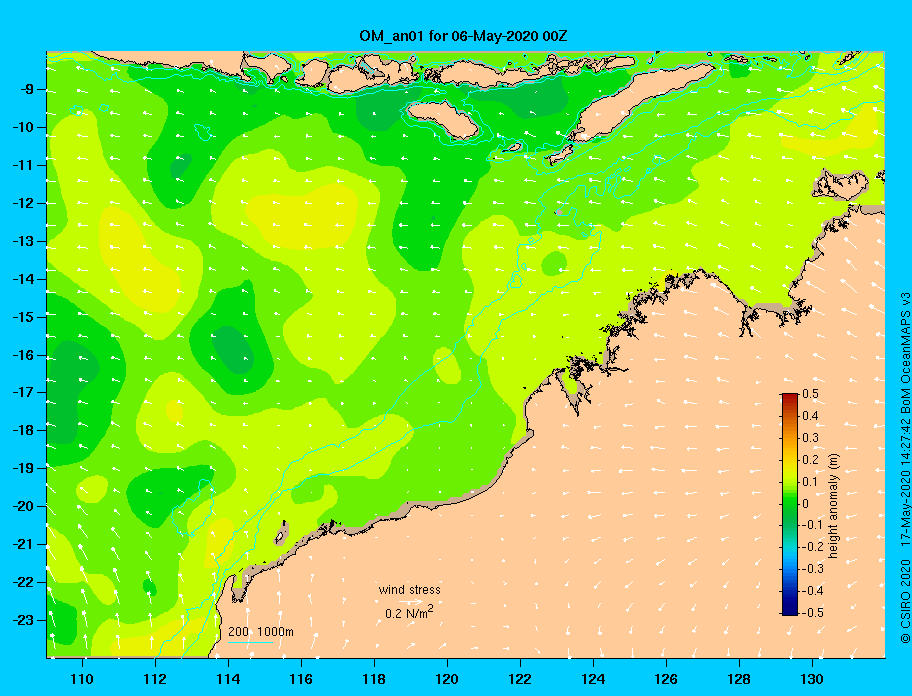This screenshot has height=696, width=912.
Task: Click longitude label 110
Action: coord(82,679)
